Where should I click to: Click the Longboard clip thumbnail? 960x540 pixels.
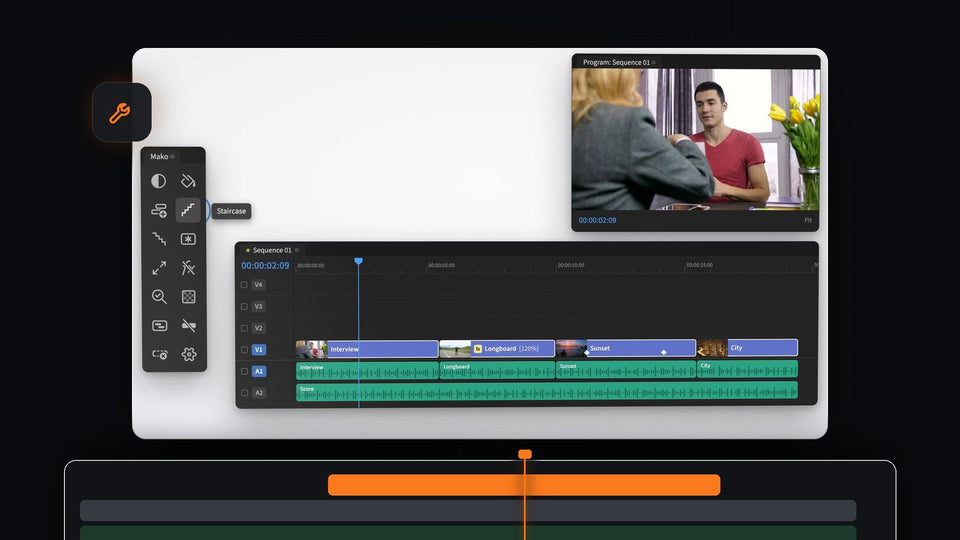click(456, 348)
